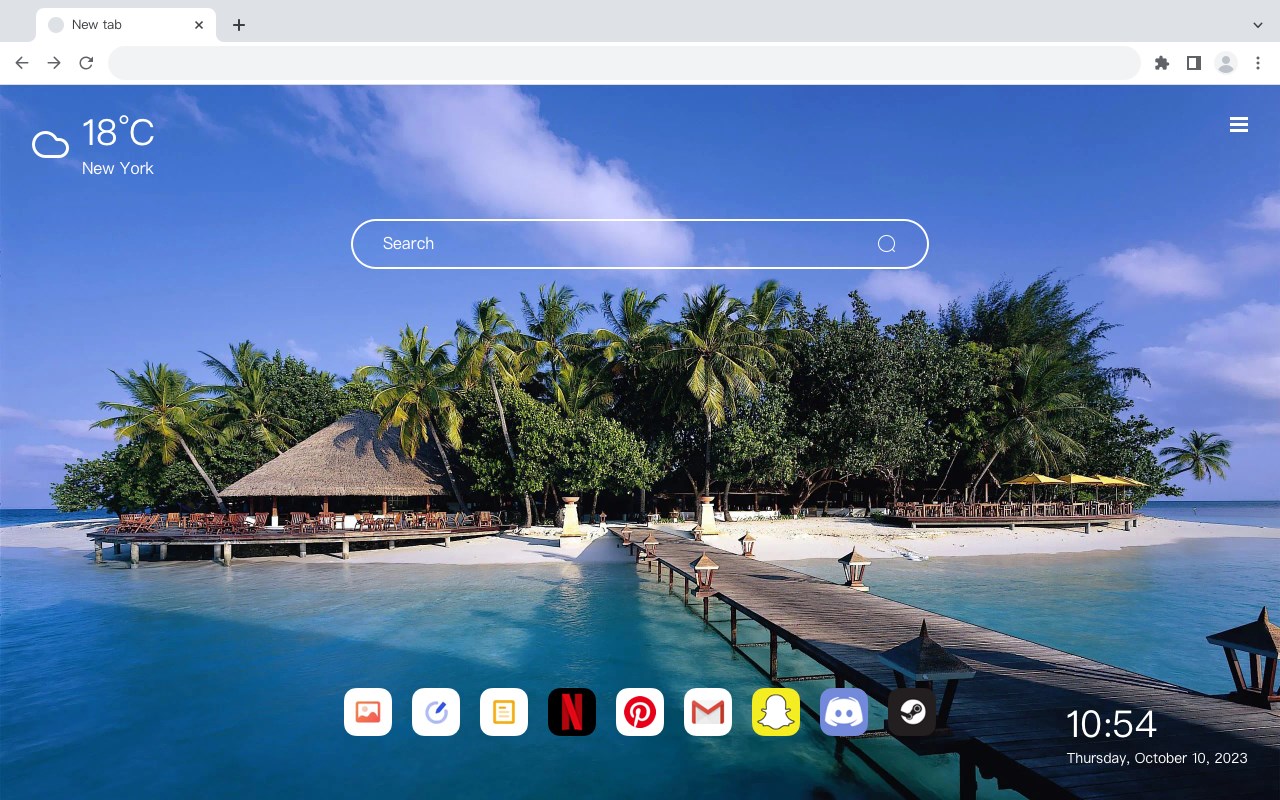
Task: Focus the browser address bar
Action: pos(624,63)
